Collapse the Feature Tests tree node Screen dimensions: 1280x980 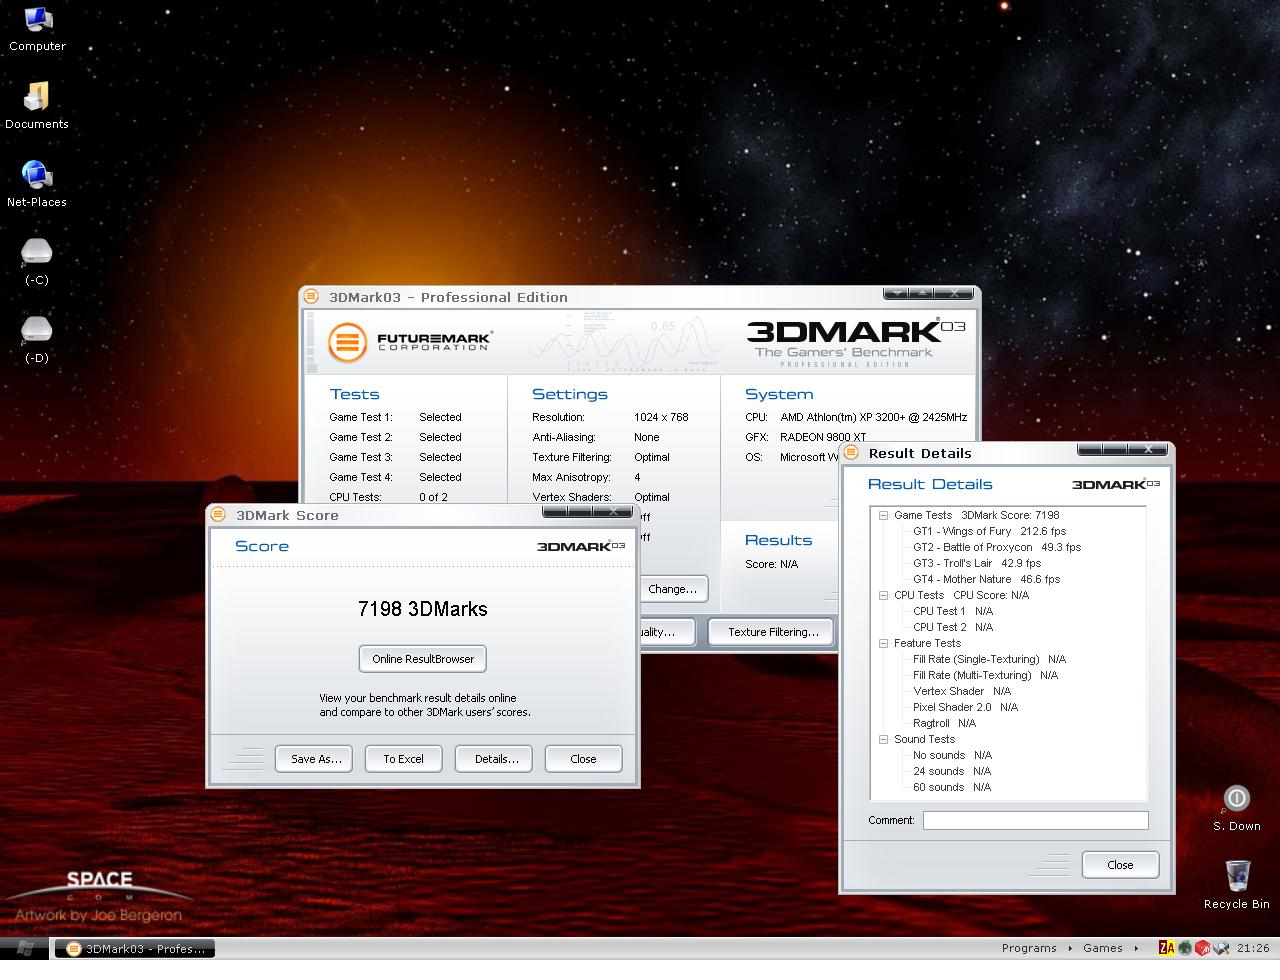pyautogui.click(x=884, y=644)
